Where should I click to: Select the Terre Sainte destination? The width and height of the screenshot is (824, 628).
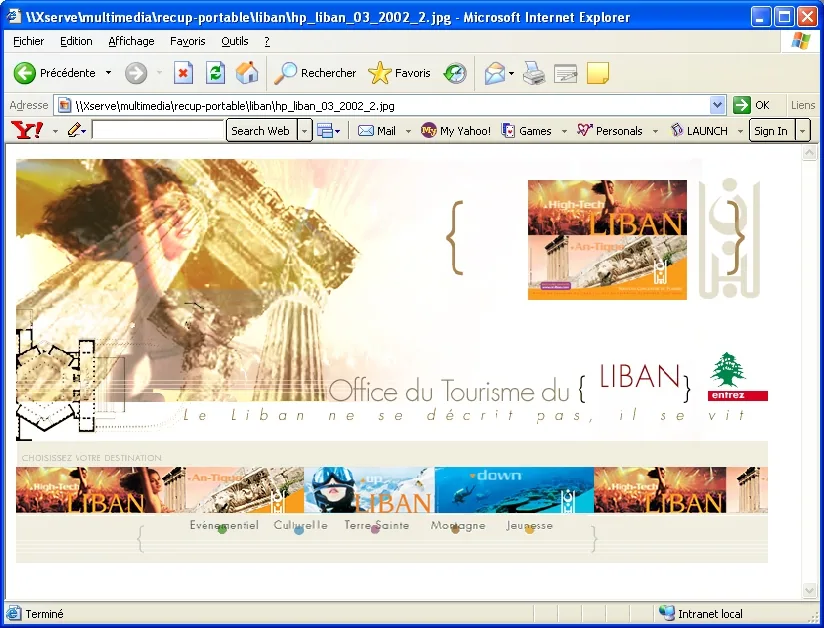click(376, 526)
